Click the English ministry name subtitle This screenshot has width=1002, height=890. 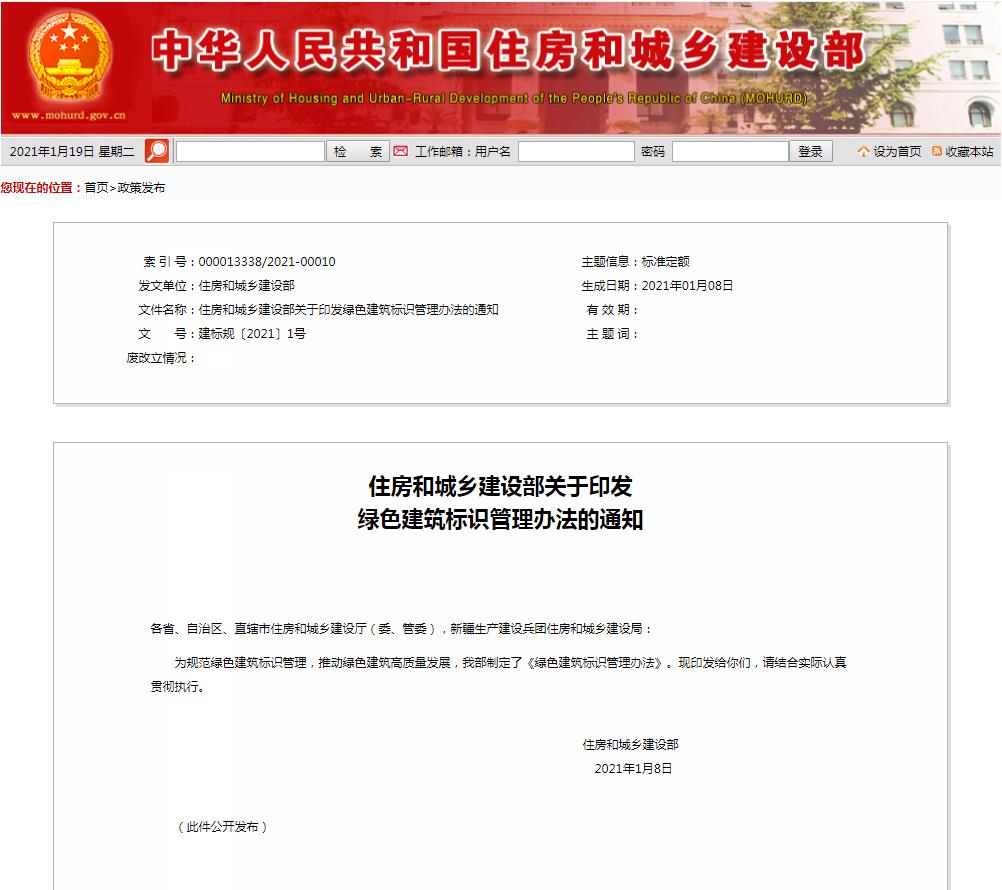tap(514, 98)
